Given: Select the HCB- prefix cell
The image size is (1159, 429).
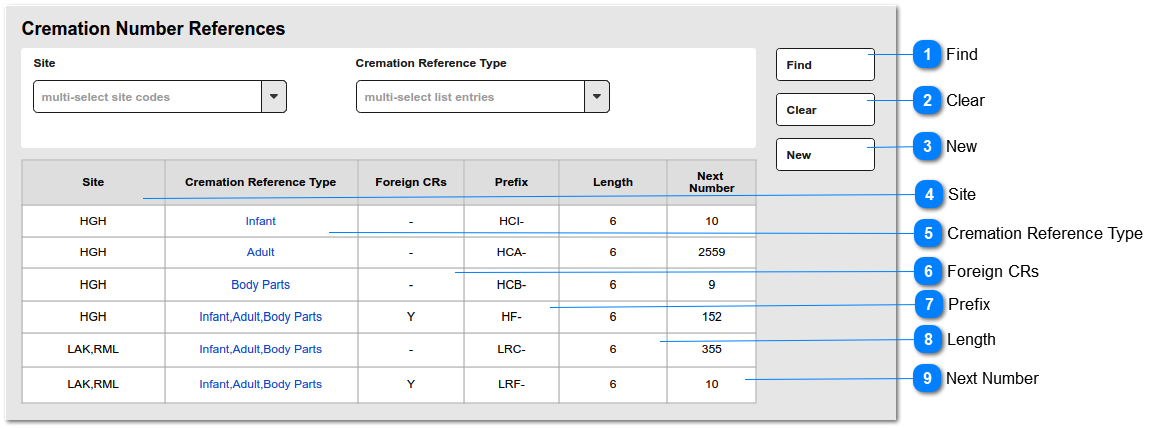Looking at the screenshot, I should (x=511, y=285).
